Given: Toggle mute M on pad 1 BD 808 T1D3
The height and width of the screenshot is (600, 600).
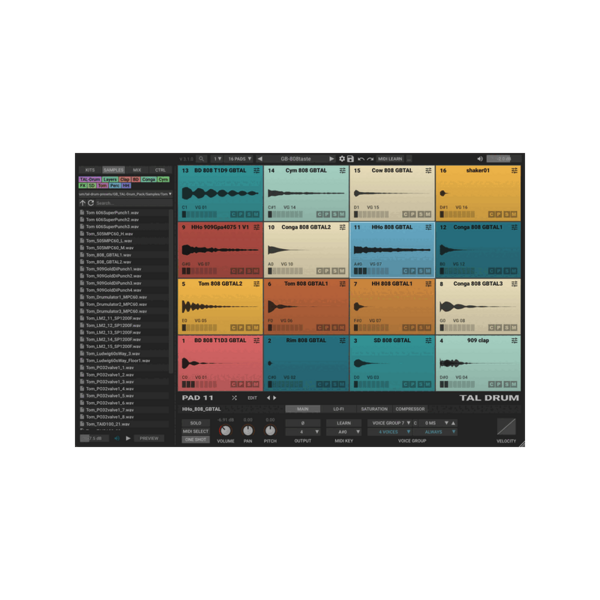Looking at the screenshot, I should point(256,384).
